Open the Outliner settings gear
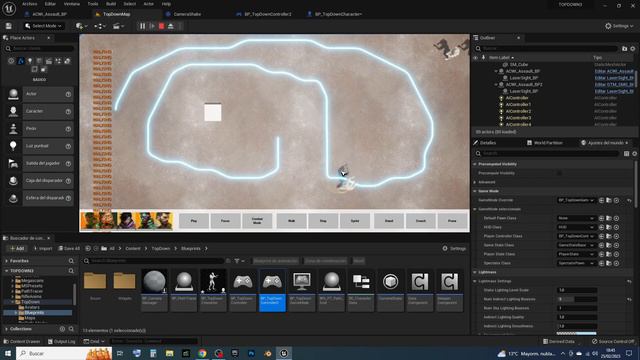The height and width of the screenshot is (360, 640). [633, 49]
